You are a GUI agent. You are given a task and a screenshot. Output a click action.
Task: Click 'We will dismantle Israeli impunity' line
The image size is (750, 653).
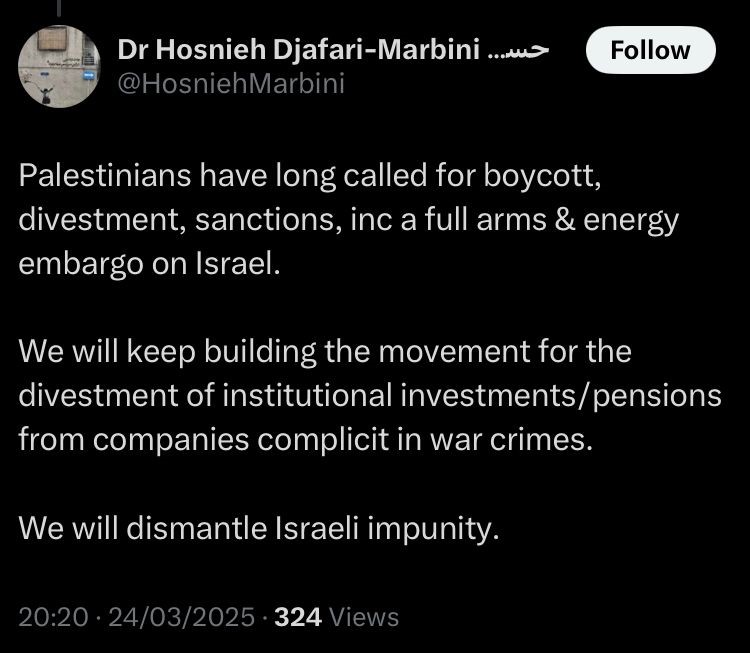pos(258,529)
